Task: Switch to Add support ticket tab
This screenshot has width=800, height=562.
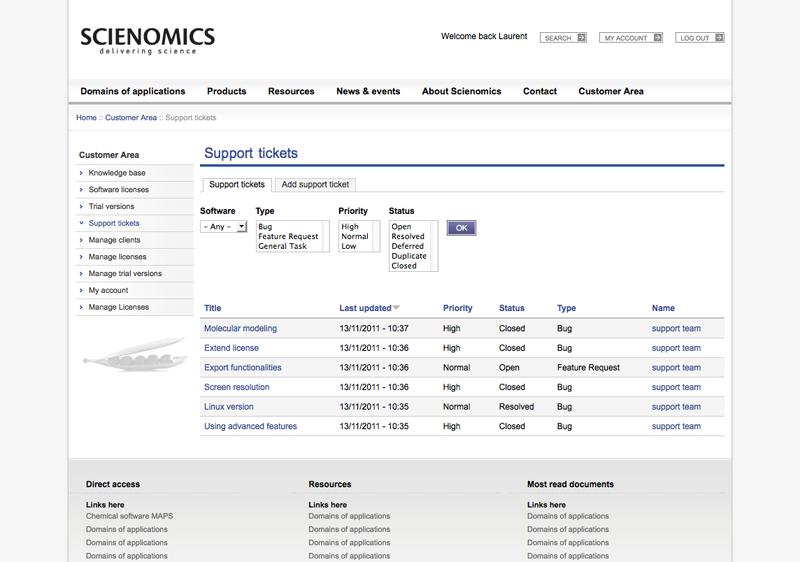Action: tap(315, 185)
